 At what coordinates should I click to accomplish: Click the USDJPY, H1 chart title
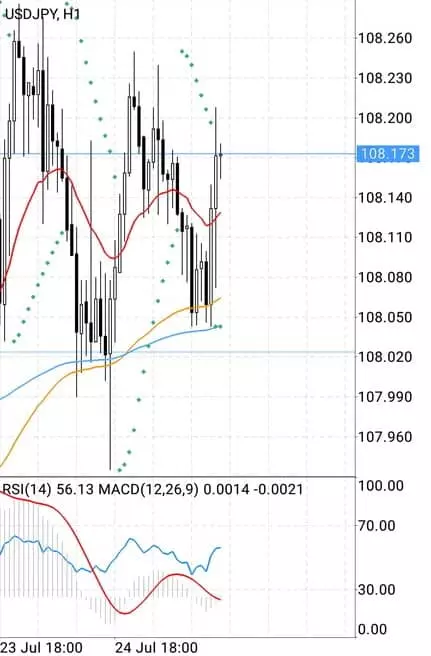coord(42,15)
